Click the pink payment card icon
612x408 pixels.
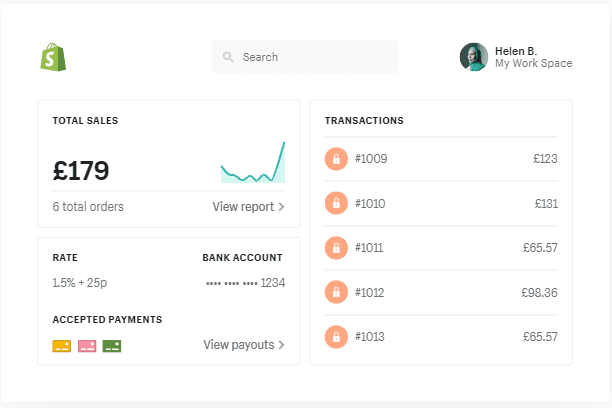(x=87, y=346)
